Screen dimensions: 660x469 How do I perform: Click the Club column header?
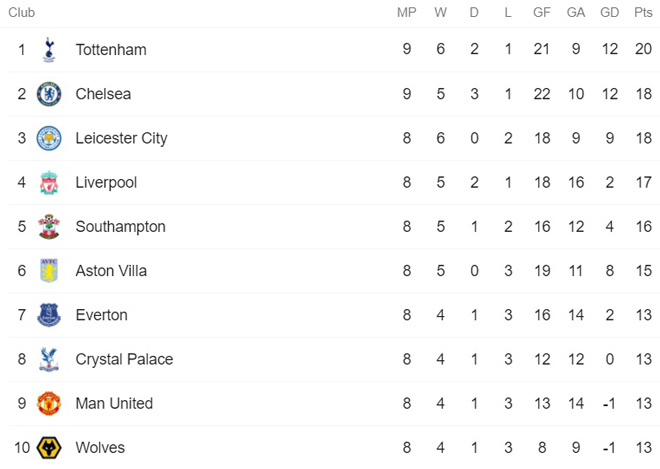click(21, 12)
